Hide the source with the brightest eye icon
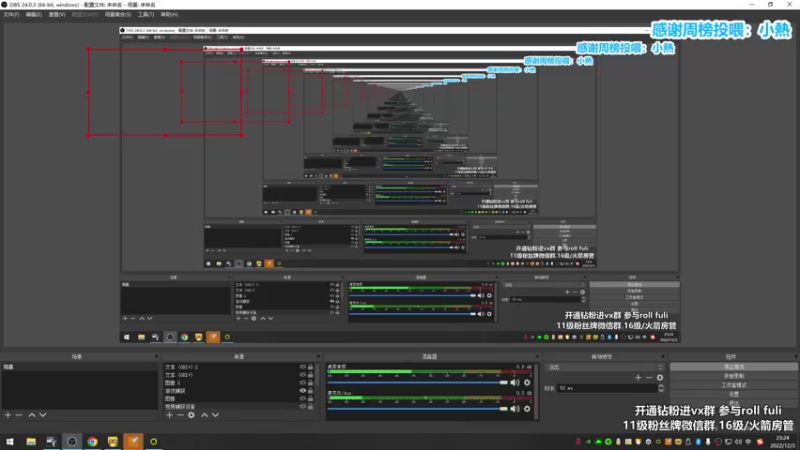Image resolution: width=800 pixels, height=450 pixels. click(x=303, y=391)
